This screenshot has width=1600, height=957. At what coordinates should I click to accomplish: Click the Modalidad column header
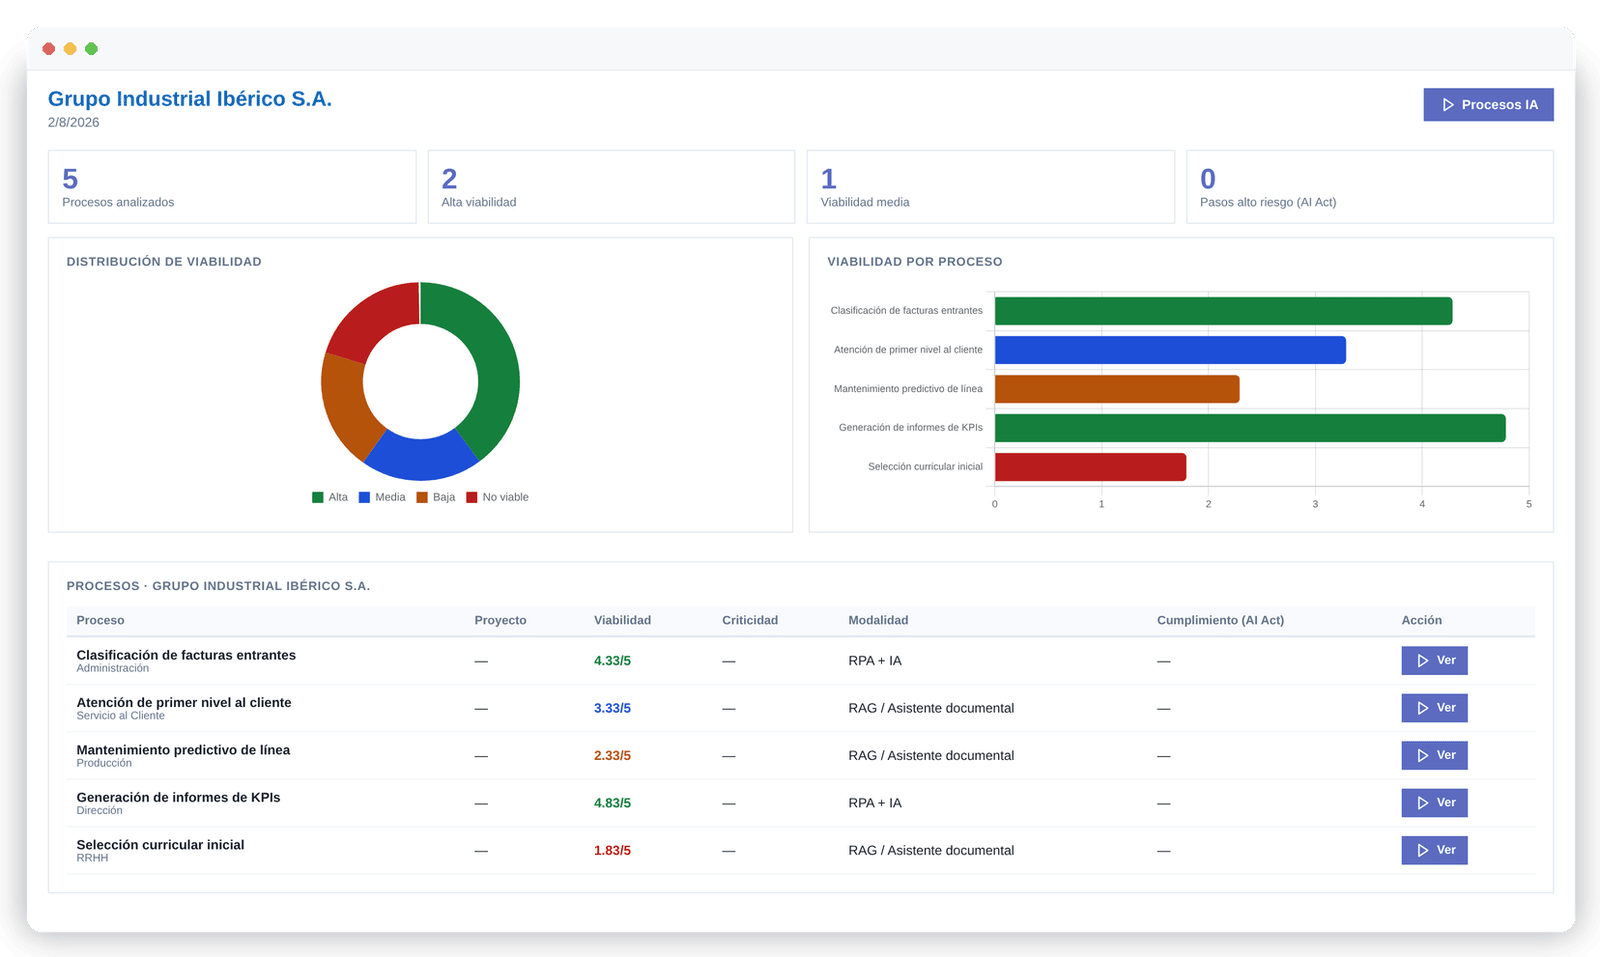tap(878, 620)
